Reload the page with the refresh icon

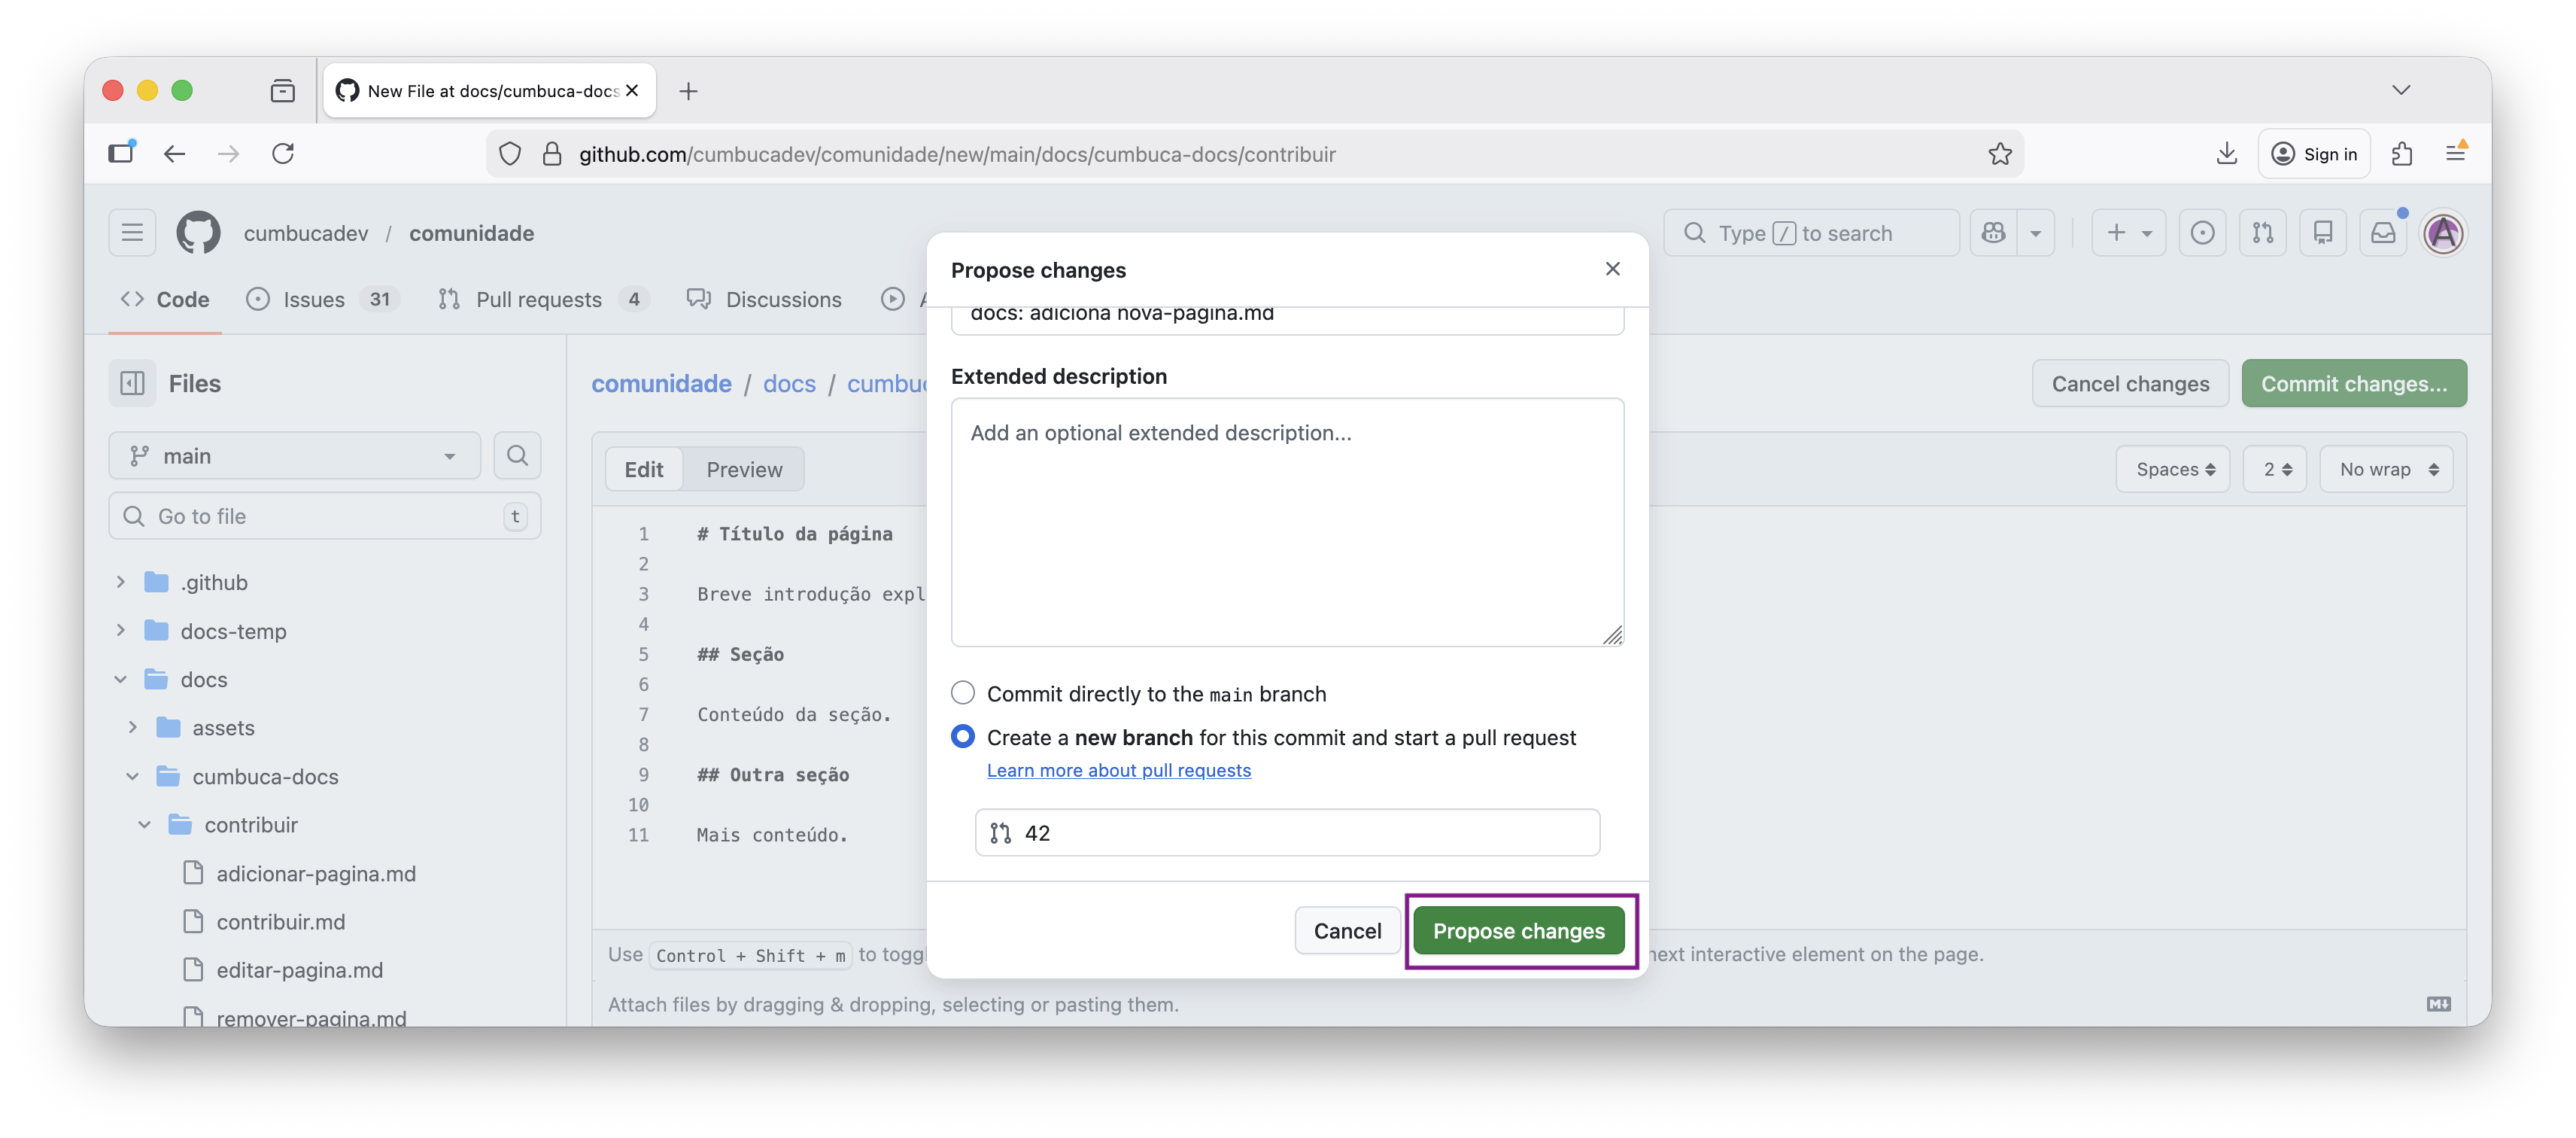(x=283, y=153)
